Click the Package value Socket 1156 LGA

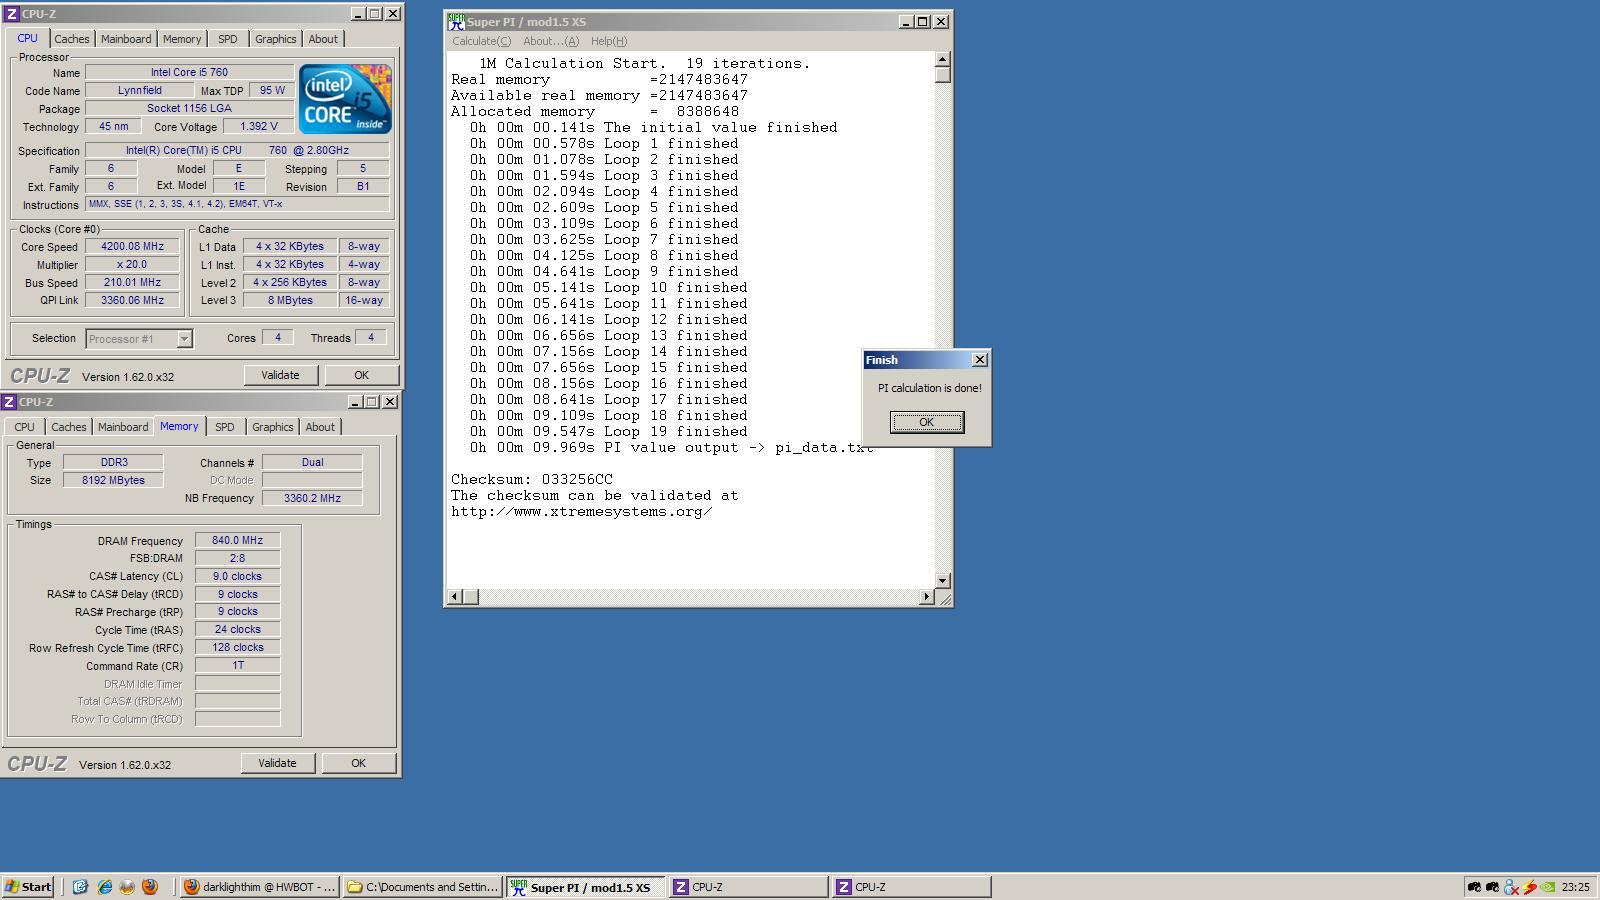tap(190, 108)
